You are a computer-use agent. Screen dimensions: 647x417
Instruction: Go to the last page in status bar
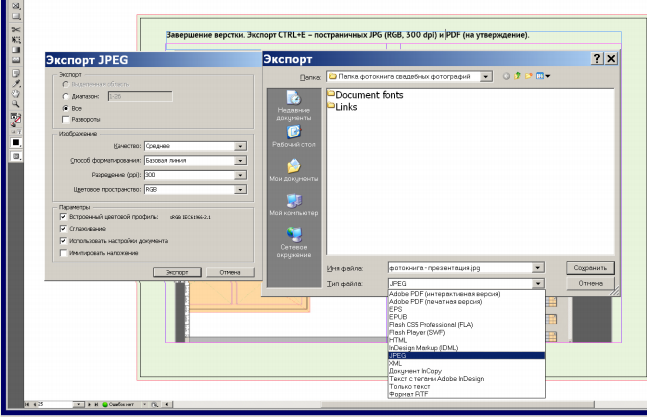[96, 405]
